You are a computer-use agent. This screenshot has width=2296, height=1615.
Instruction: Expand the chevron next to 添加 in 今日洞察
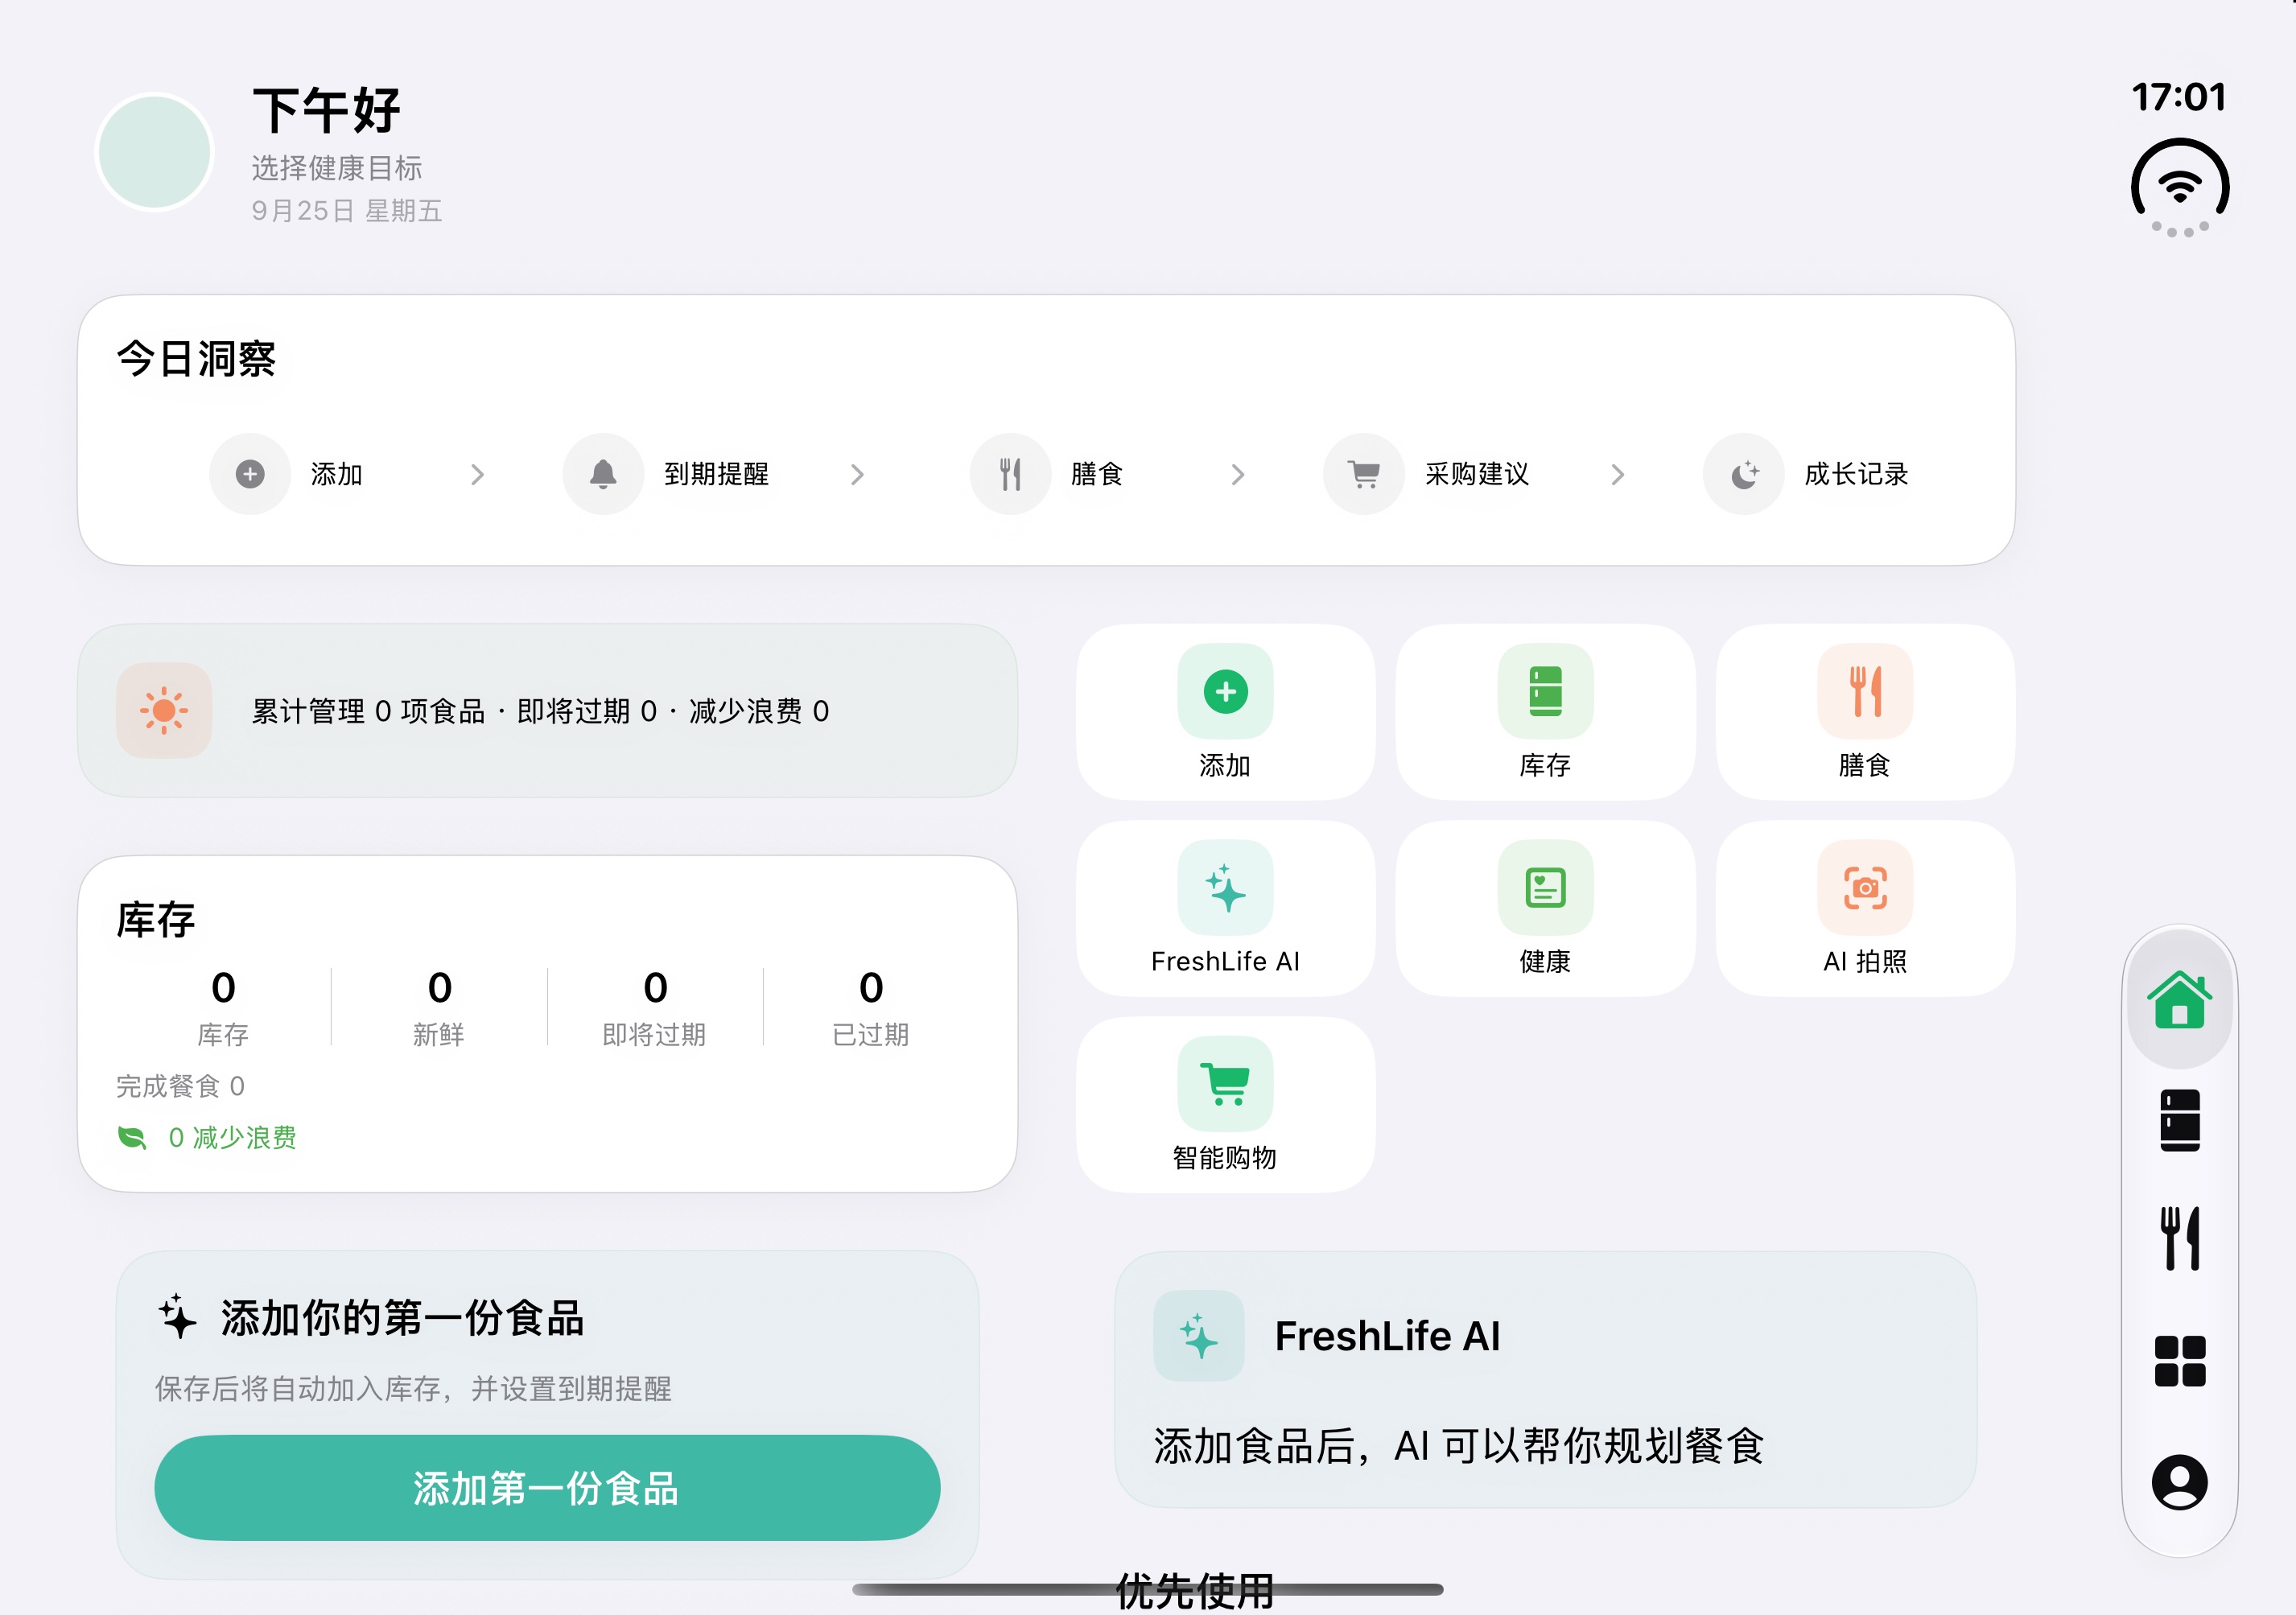click(x=477, y=474)
